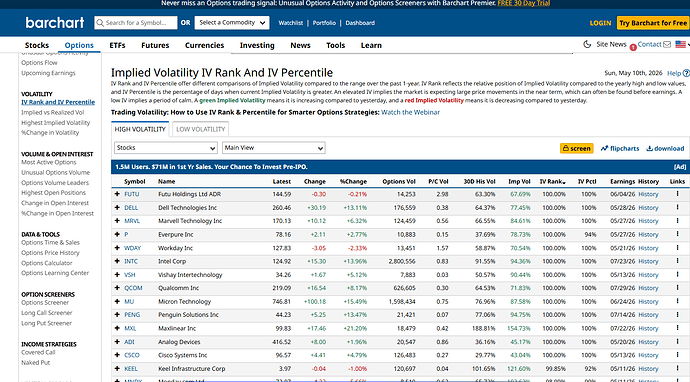Screen dimensions: 690x382
Task: Open History link for MXL row
Action: coord(648,328)
